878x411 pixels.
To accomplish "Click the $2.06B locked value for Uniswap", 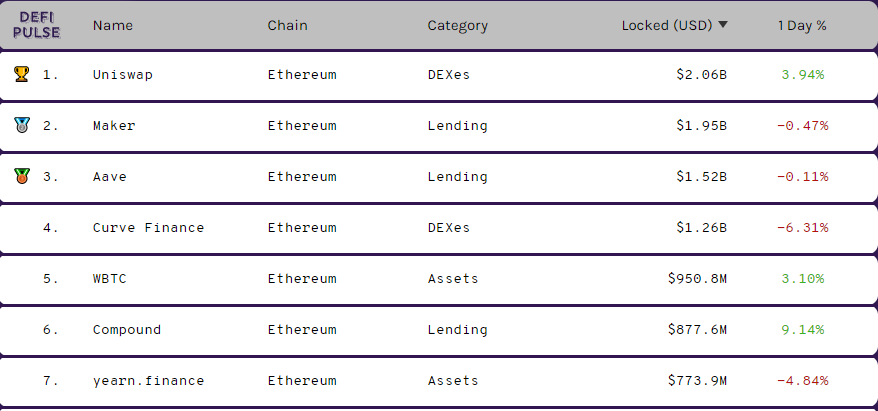I will (x=701, y=74).
